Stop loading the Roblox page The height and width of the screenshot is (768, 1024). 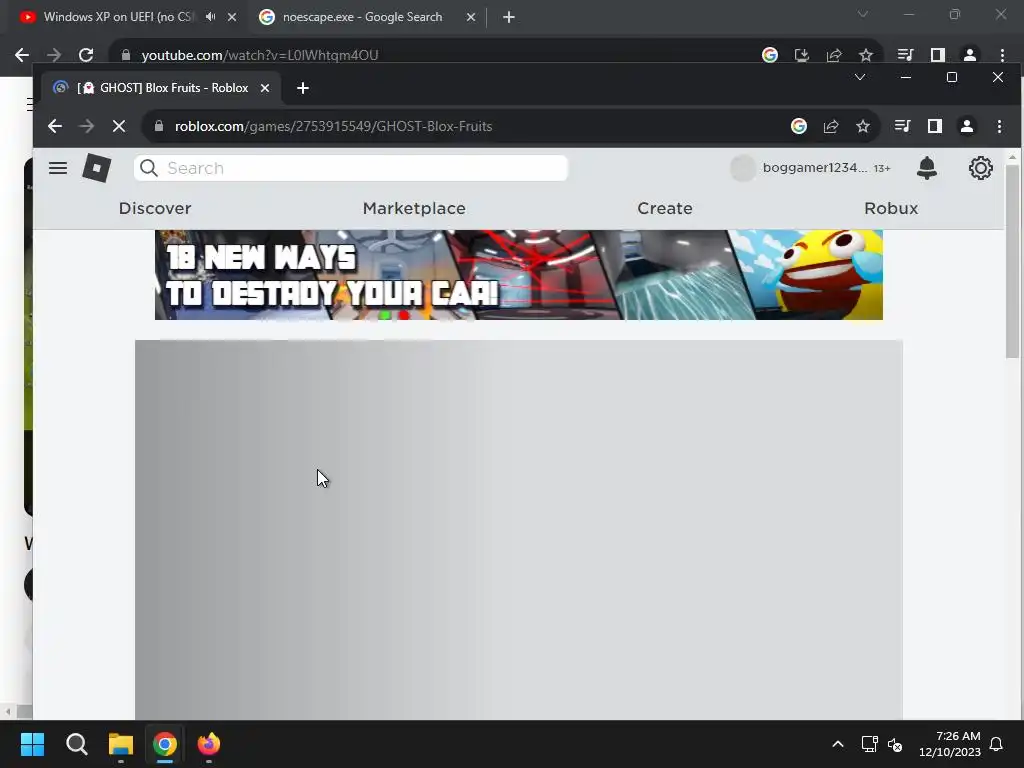click(119, 126)
